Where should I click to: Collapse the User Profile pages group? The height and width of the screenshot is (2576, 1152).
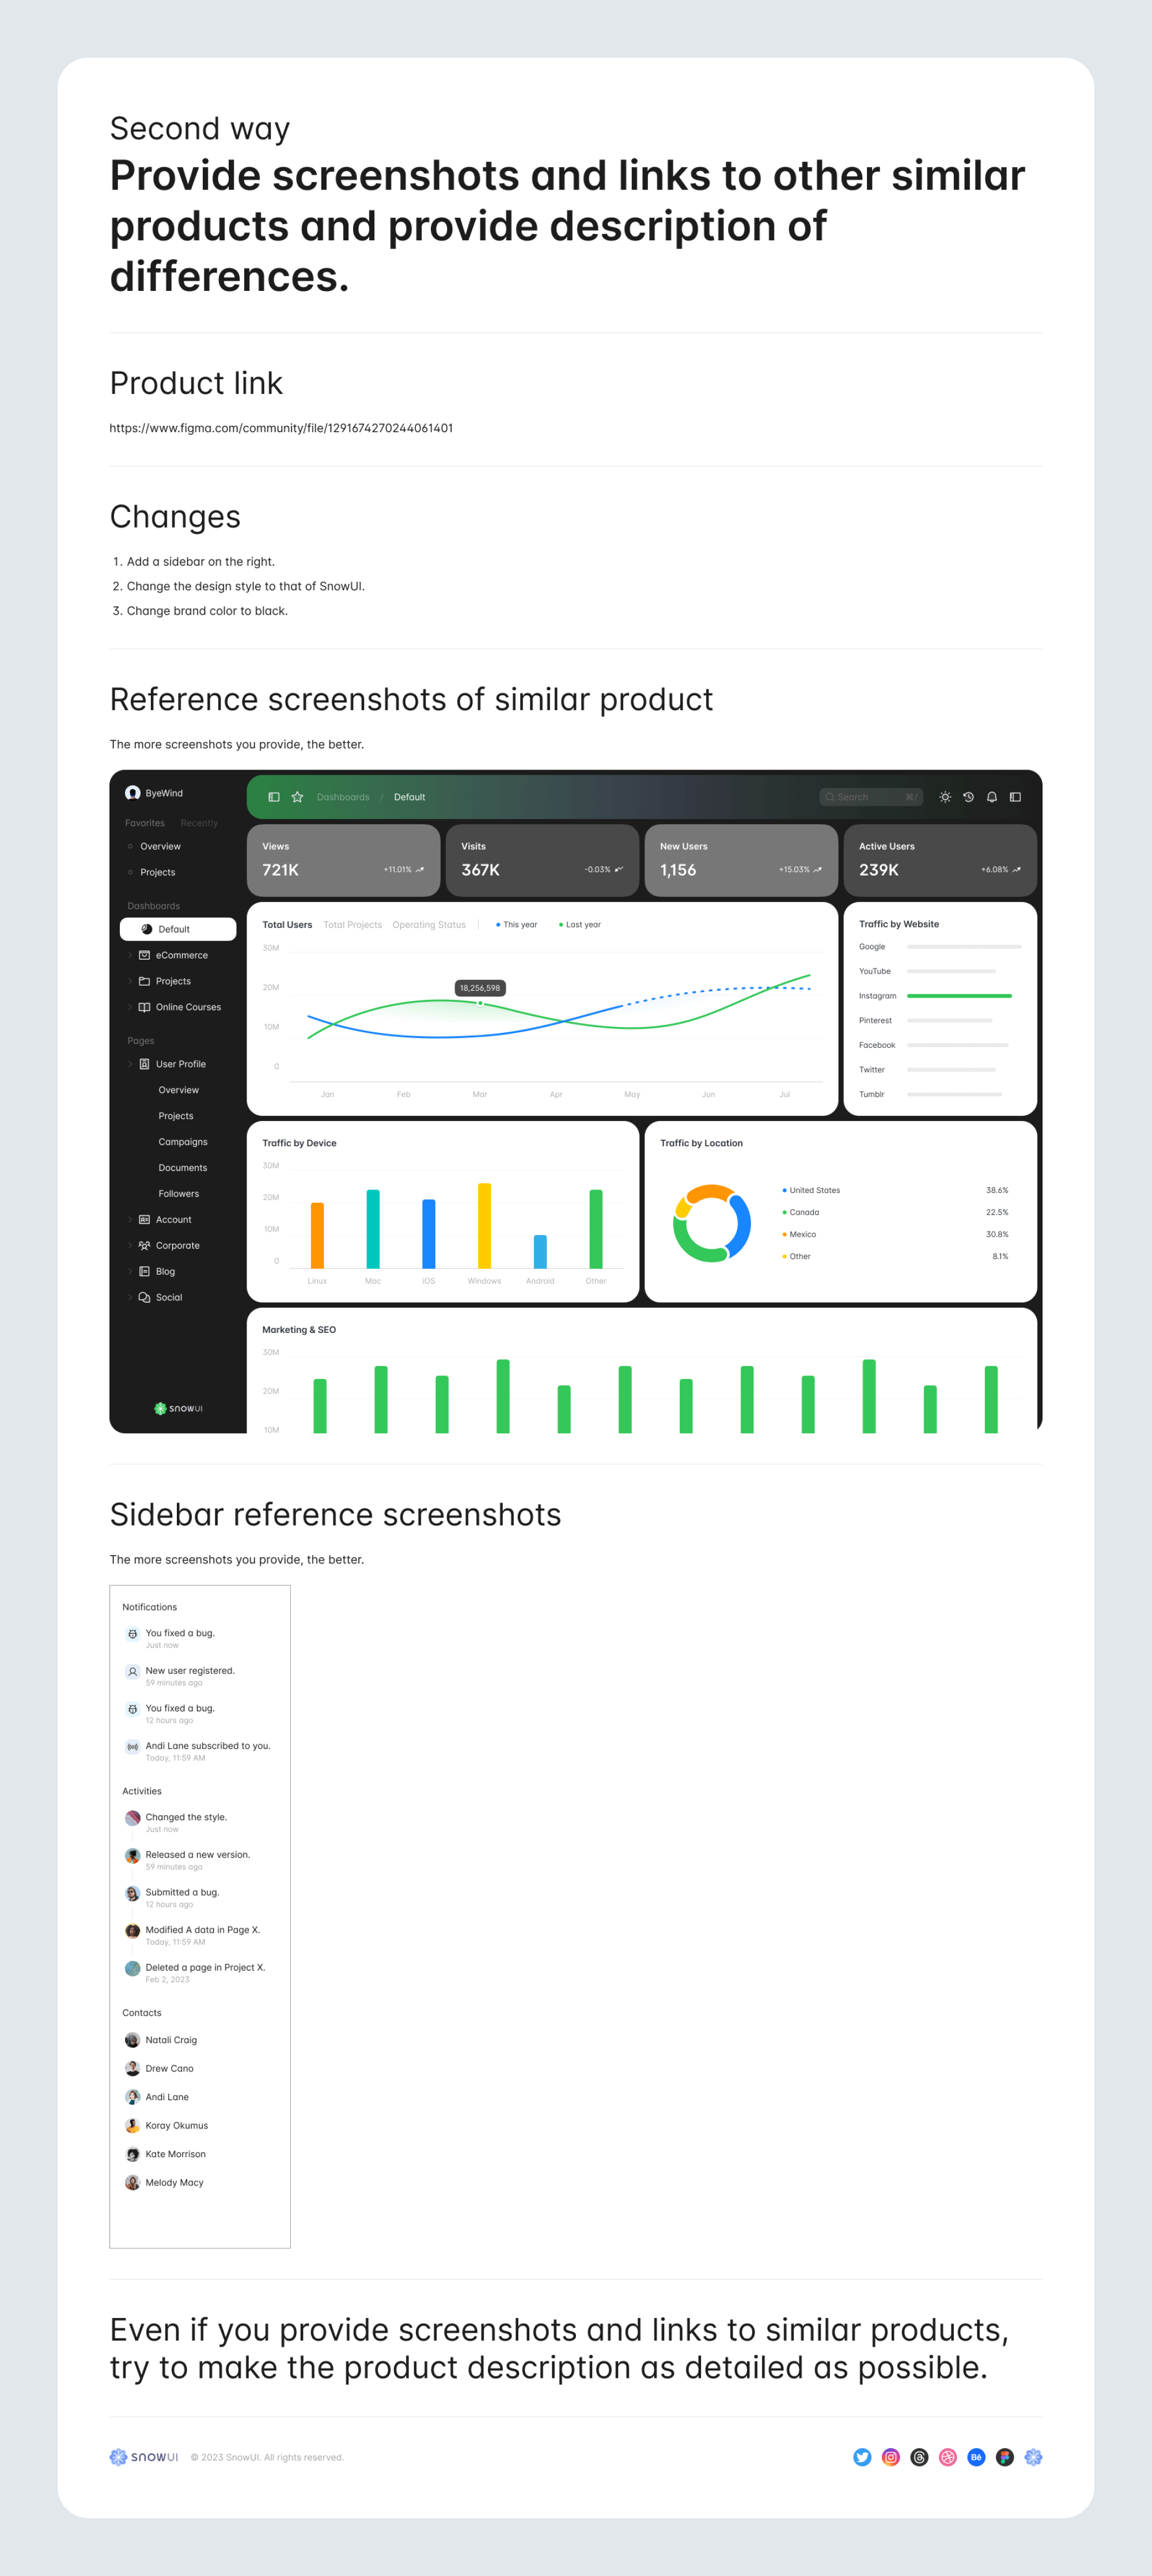(x=131, y=1064)
